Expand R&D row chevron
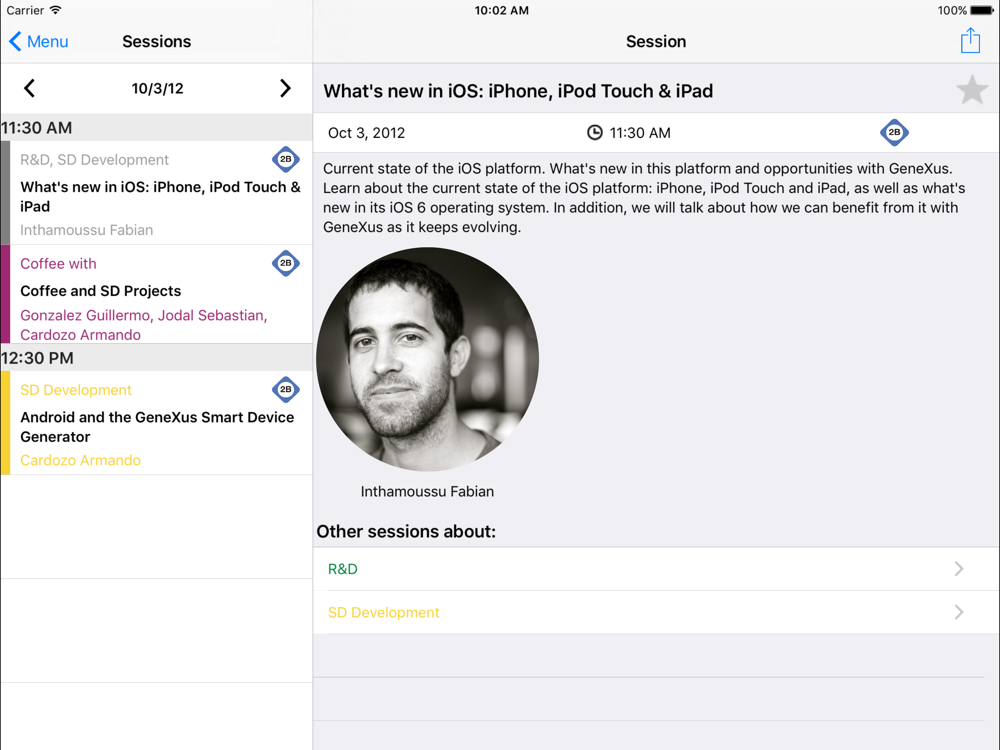The width and height of the screenshot is (1000, 750). click(x=959, y=569)
